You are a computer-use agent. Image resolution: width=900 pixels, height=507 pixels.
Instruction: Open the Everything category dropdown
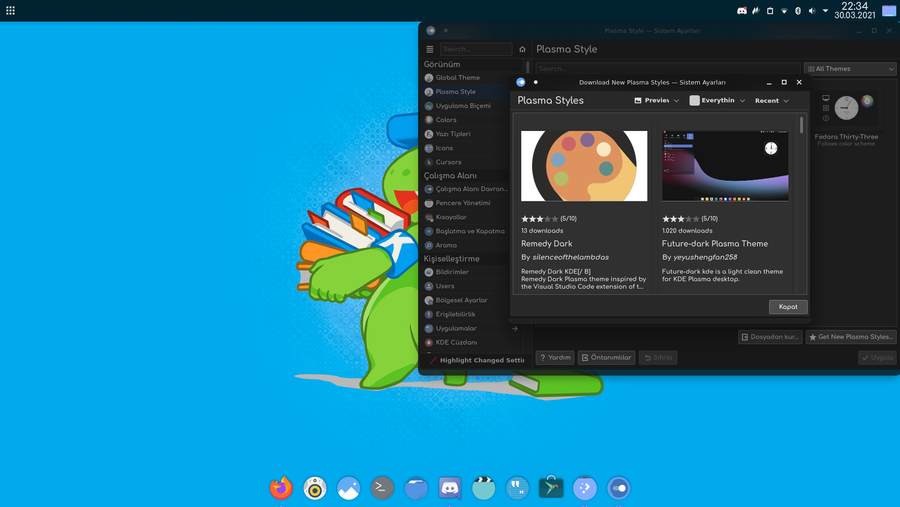click(717, 101)
